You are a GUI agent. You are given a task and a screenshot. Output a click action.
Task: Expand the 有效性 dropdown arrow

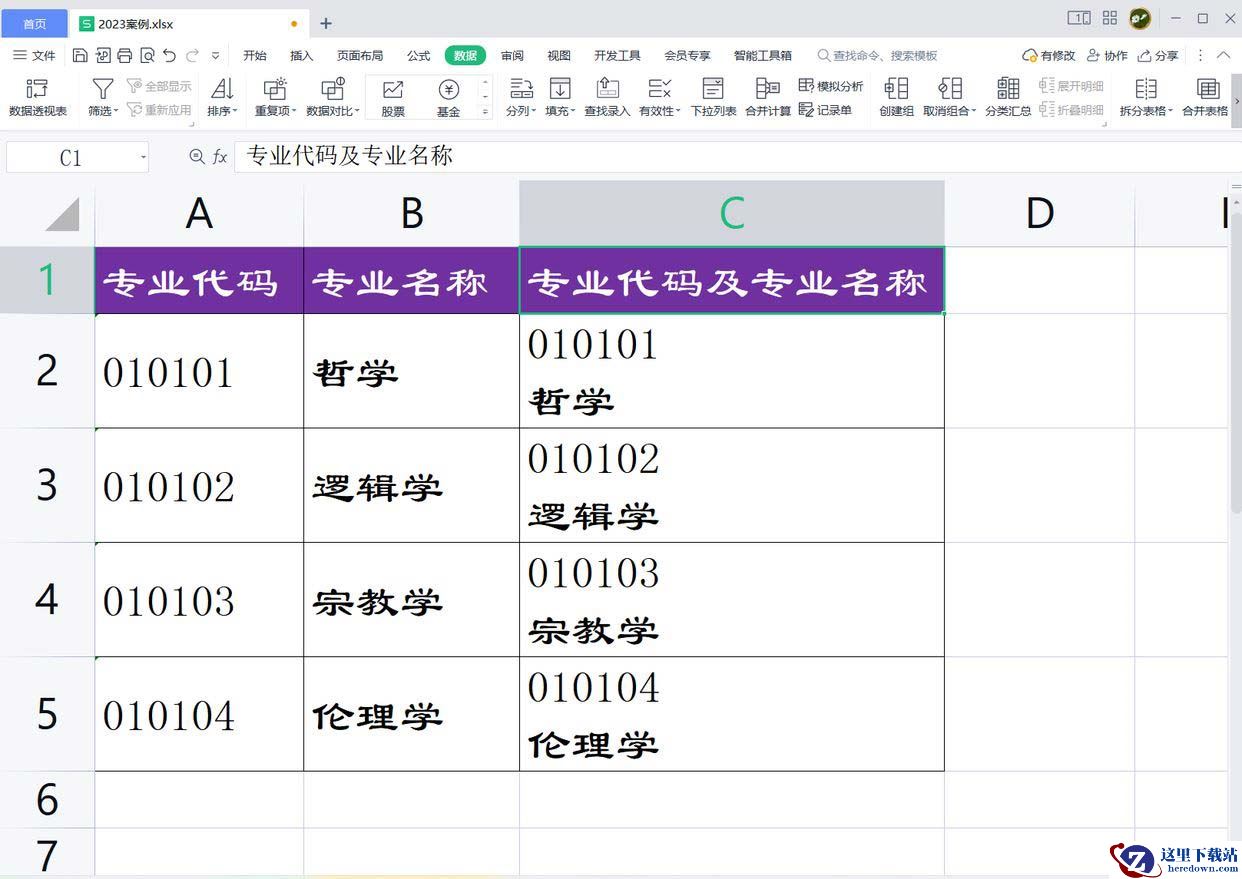pos(678,112)
